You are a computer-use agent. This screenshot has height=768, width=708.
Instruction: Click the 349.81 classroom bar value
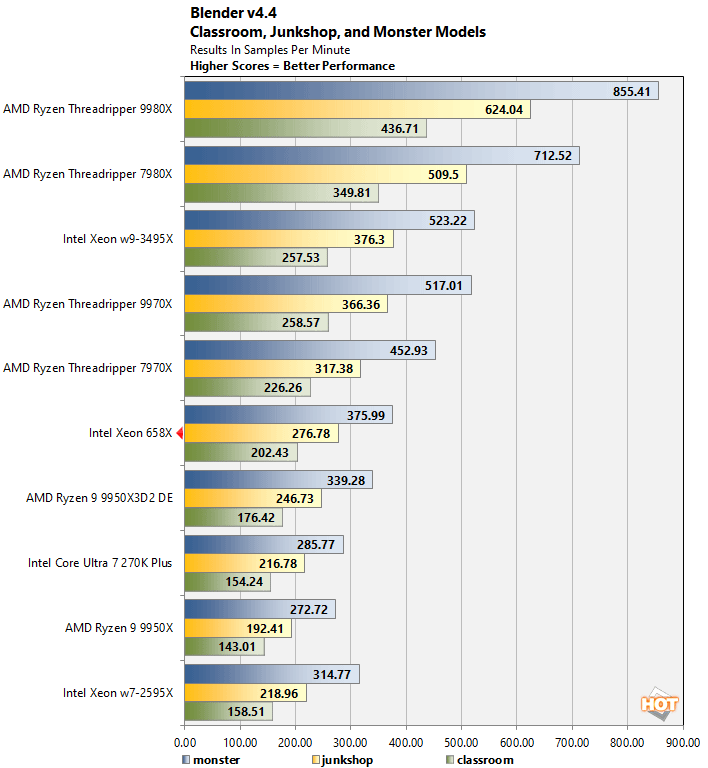(x=352, y=193)
